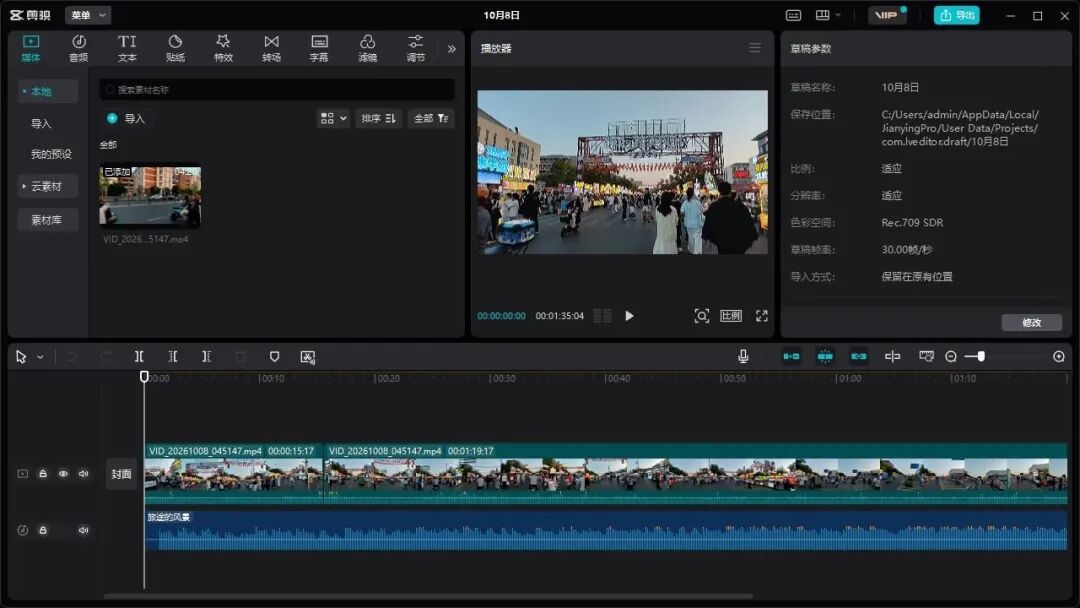
Task: Open the 排序 sort dropdown
Action: 379,118
